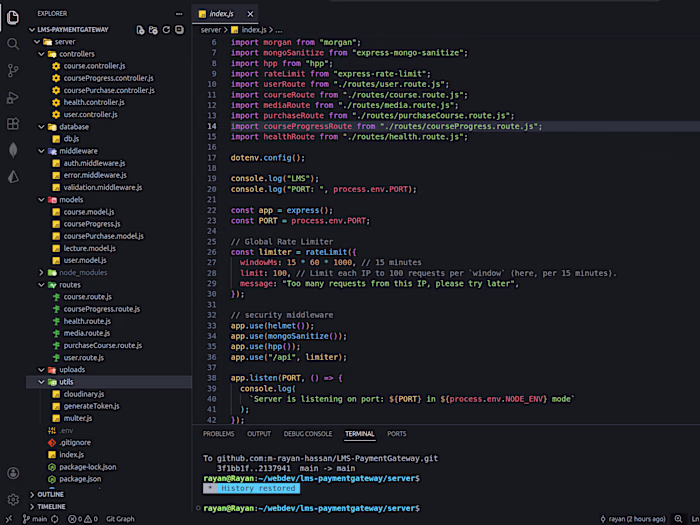This screenshot has height=525, width=700.
Task: Switch to the PORTS panel tab
Action: [397, 434]
